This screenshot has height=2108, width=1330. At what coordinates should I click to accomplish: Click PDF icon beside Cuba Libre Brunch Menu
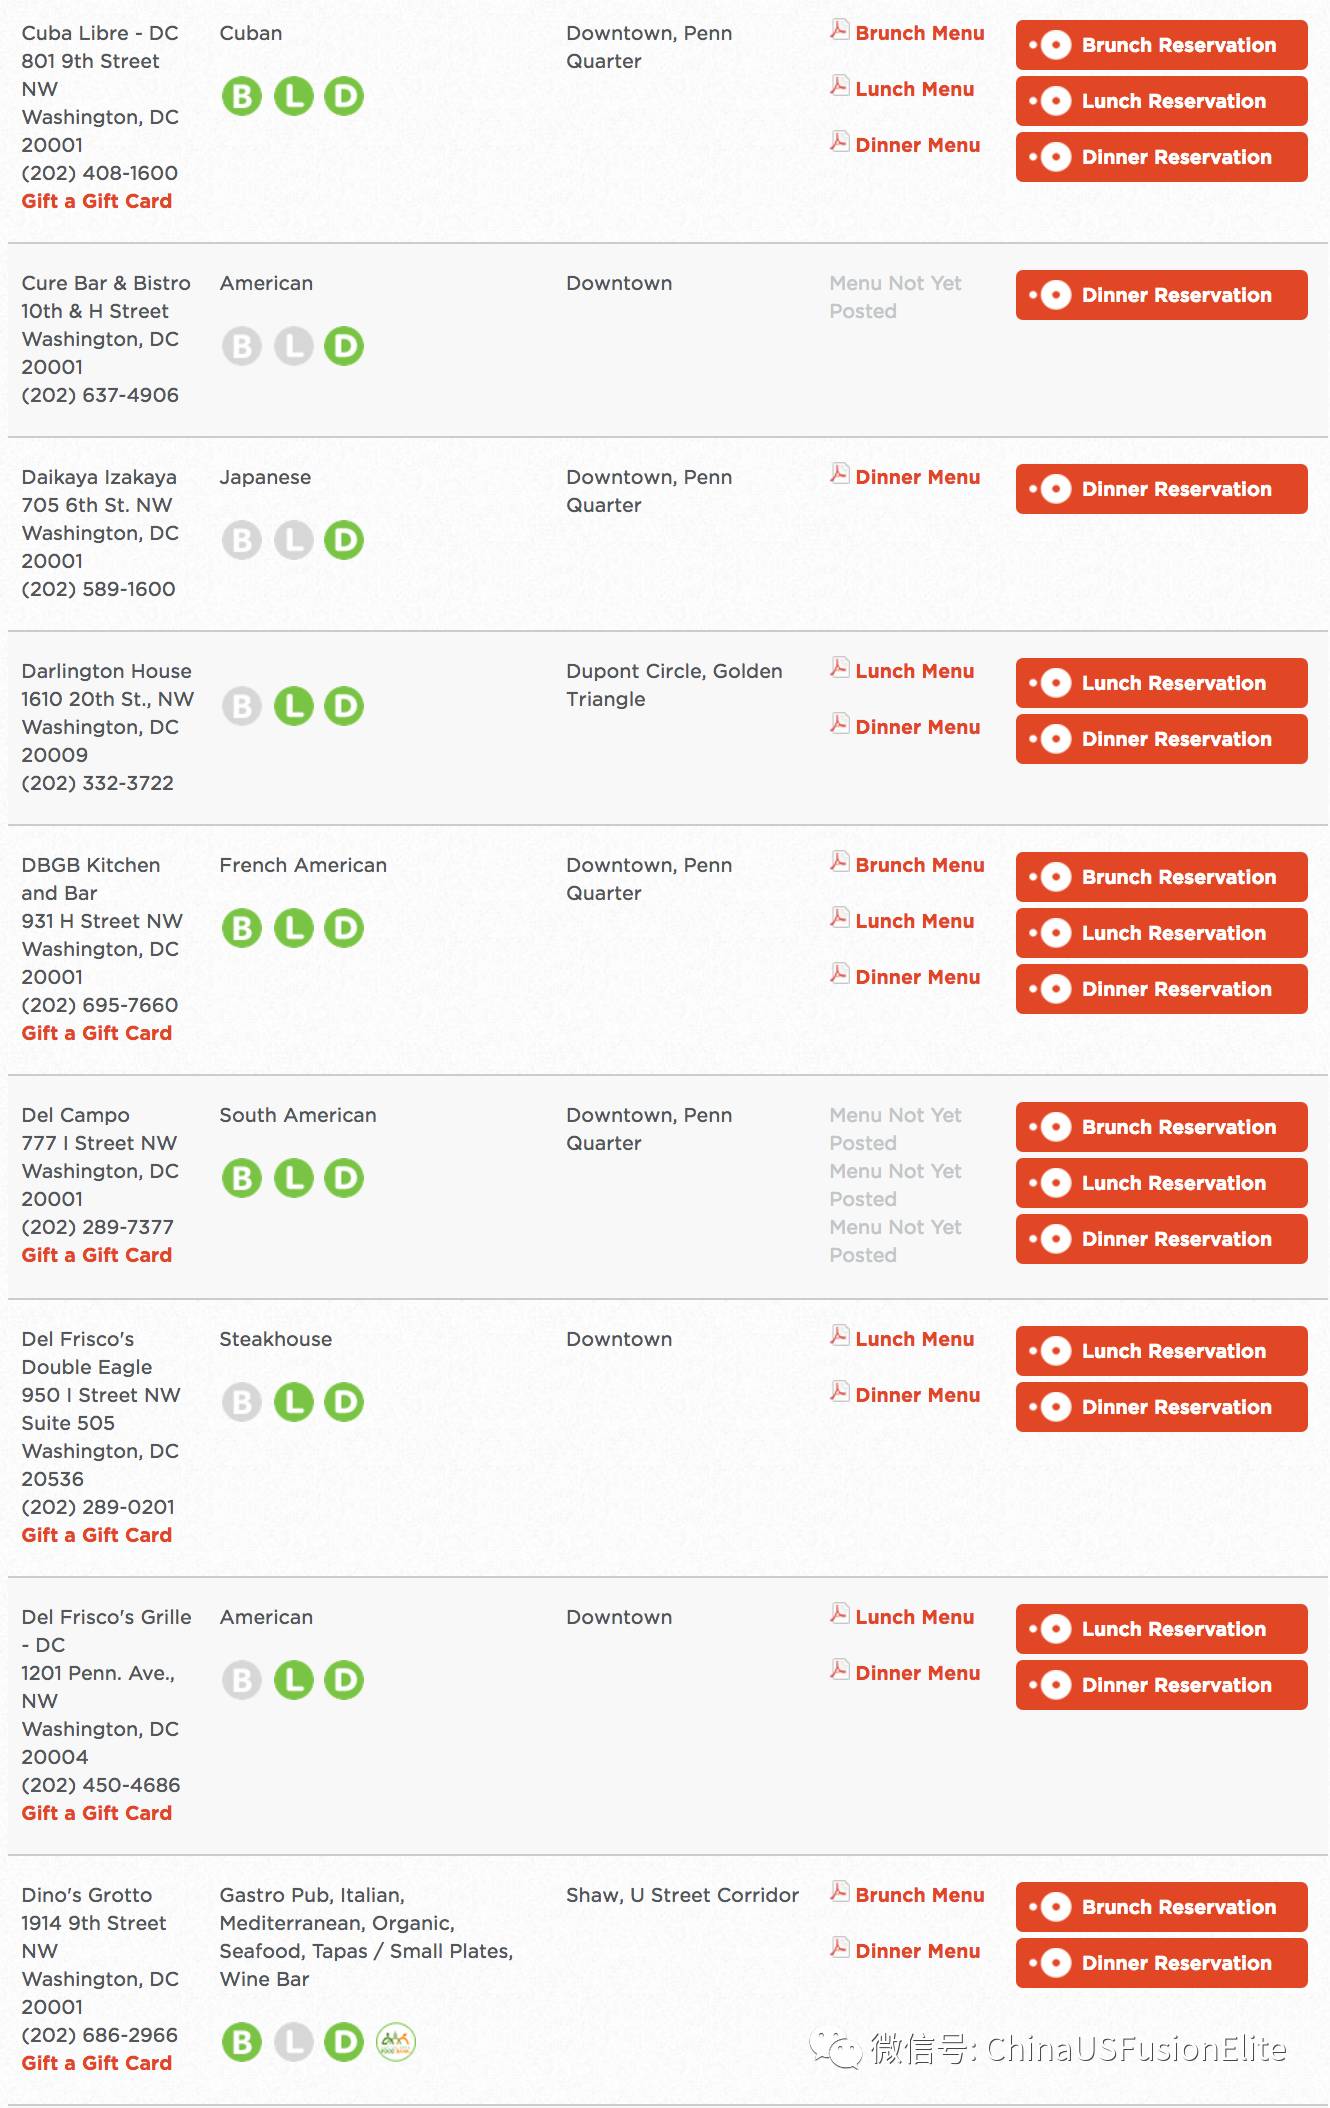pos(840,31)
